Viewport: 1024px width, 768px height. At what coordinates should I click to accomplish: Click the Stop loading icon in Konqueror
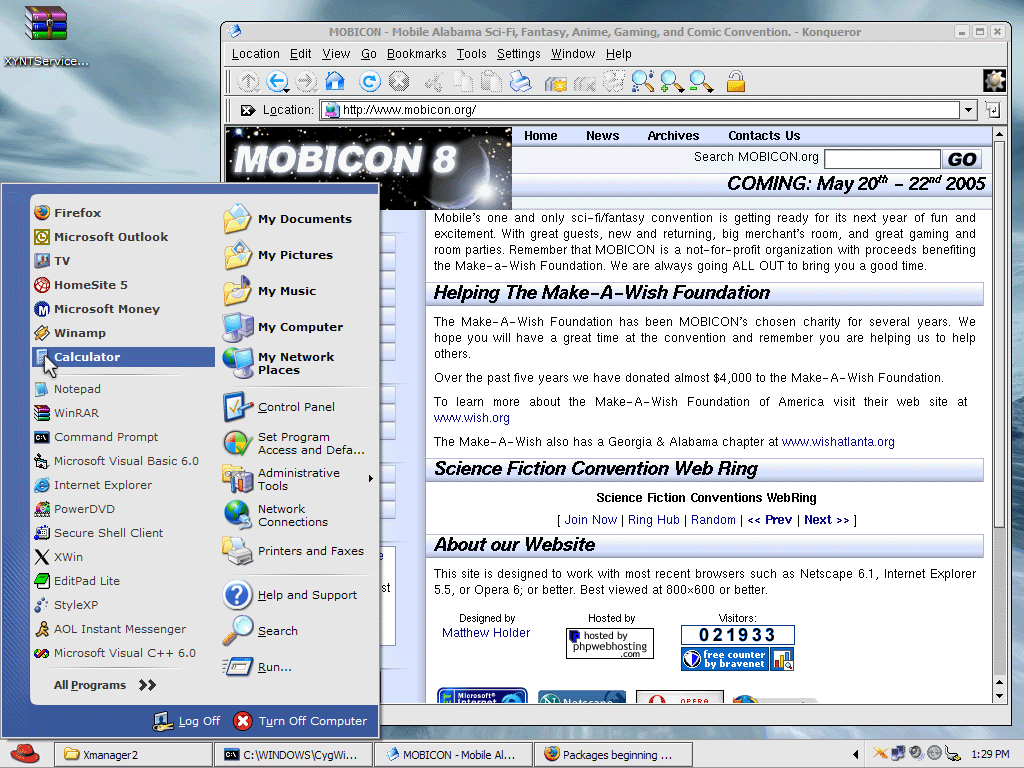pyautogui.click(x=398, y=82)
